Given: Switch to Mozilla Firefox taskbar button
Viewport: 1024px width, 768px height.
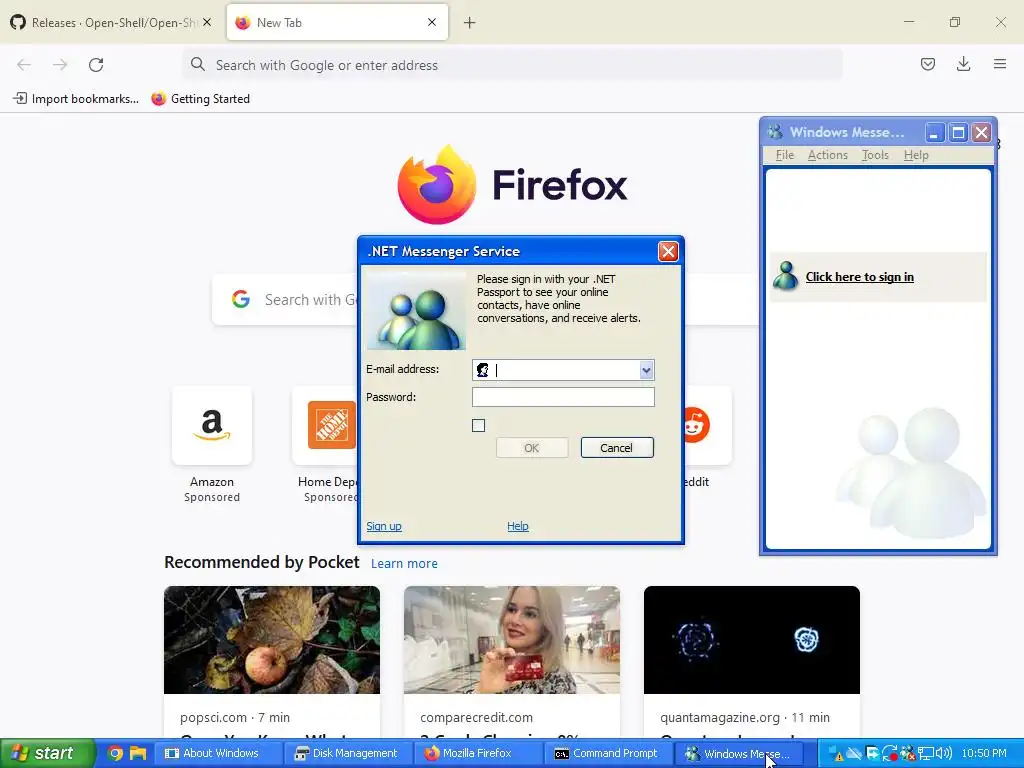Looking at the screenshot, I should point(478,753).
